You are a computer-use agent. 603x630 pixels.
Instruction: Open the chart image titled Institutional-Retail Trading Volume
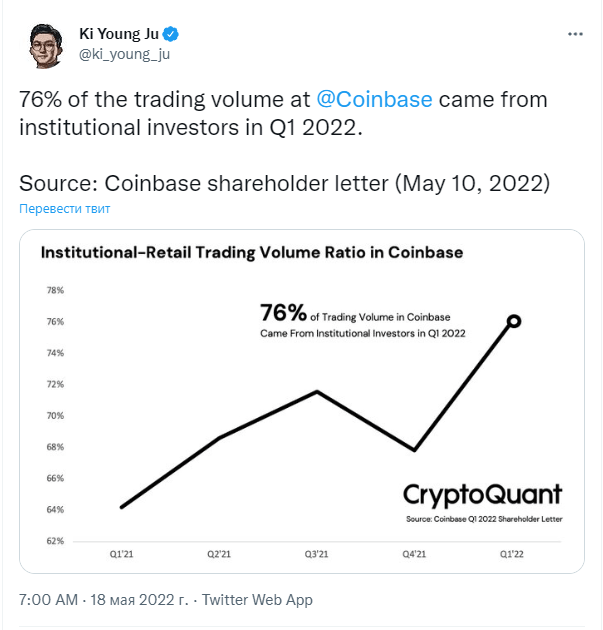302,401
